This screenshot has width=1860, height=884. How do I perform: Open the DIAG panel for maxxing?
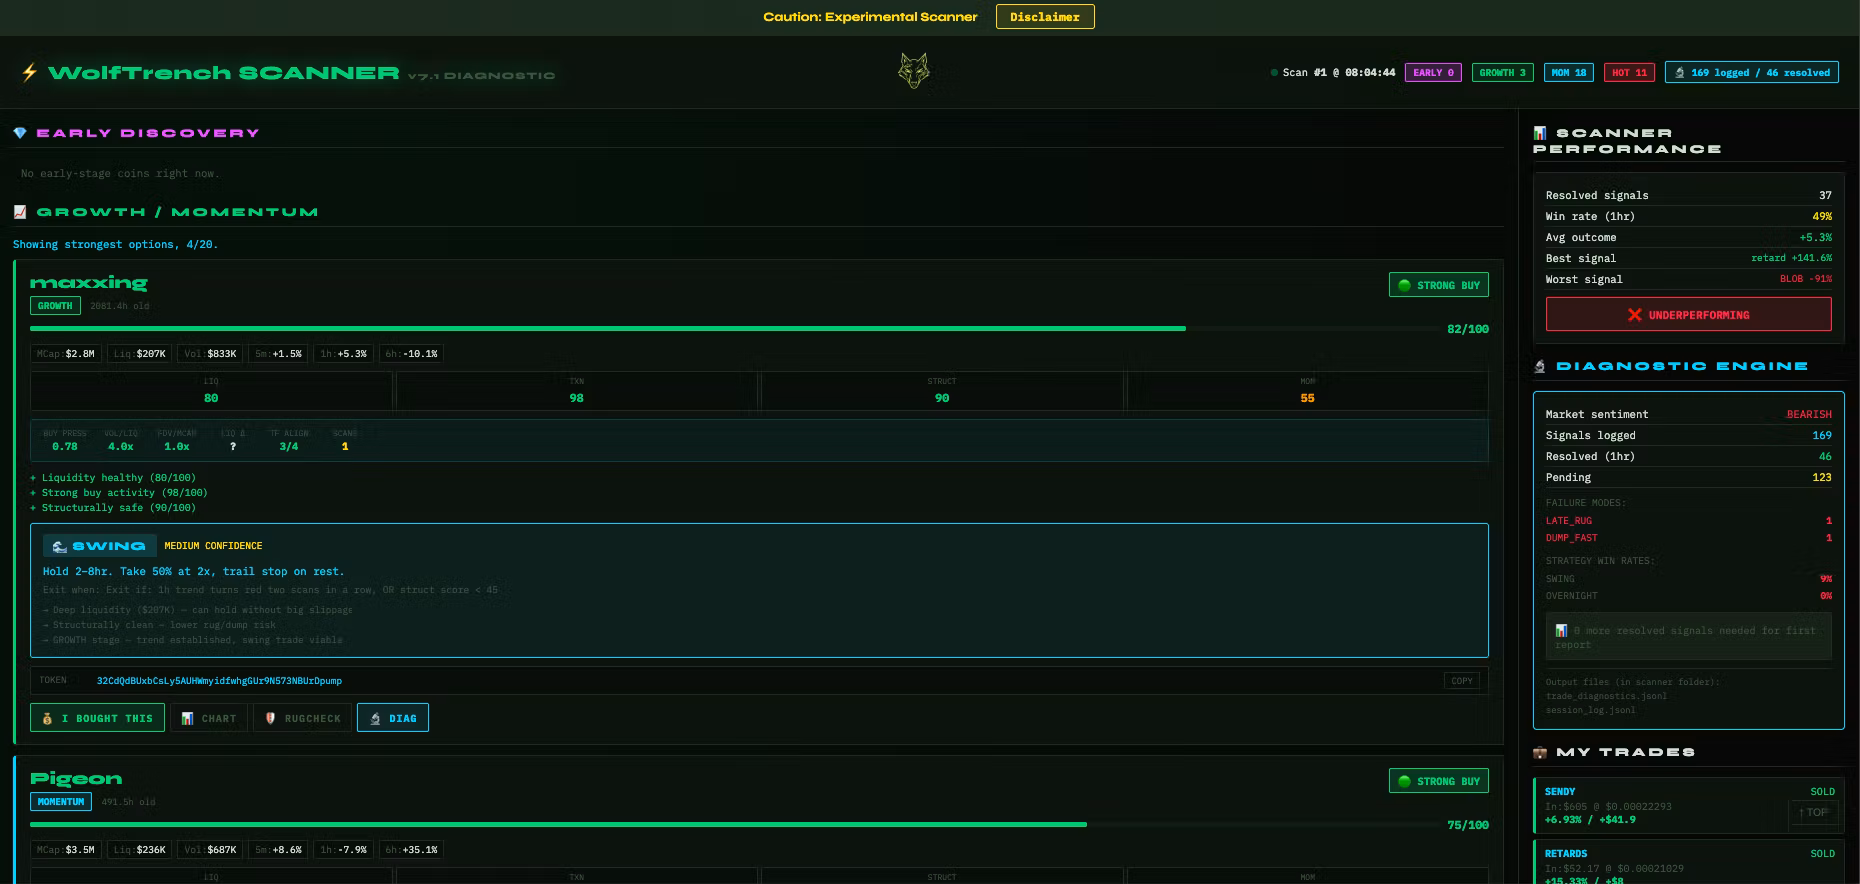pyautogui.click(x=393, y=718)
